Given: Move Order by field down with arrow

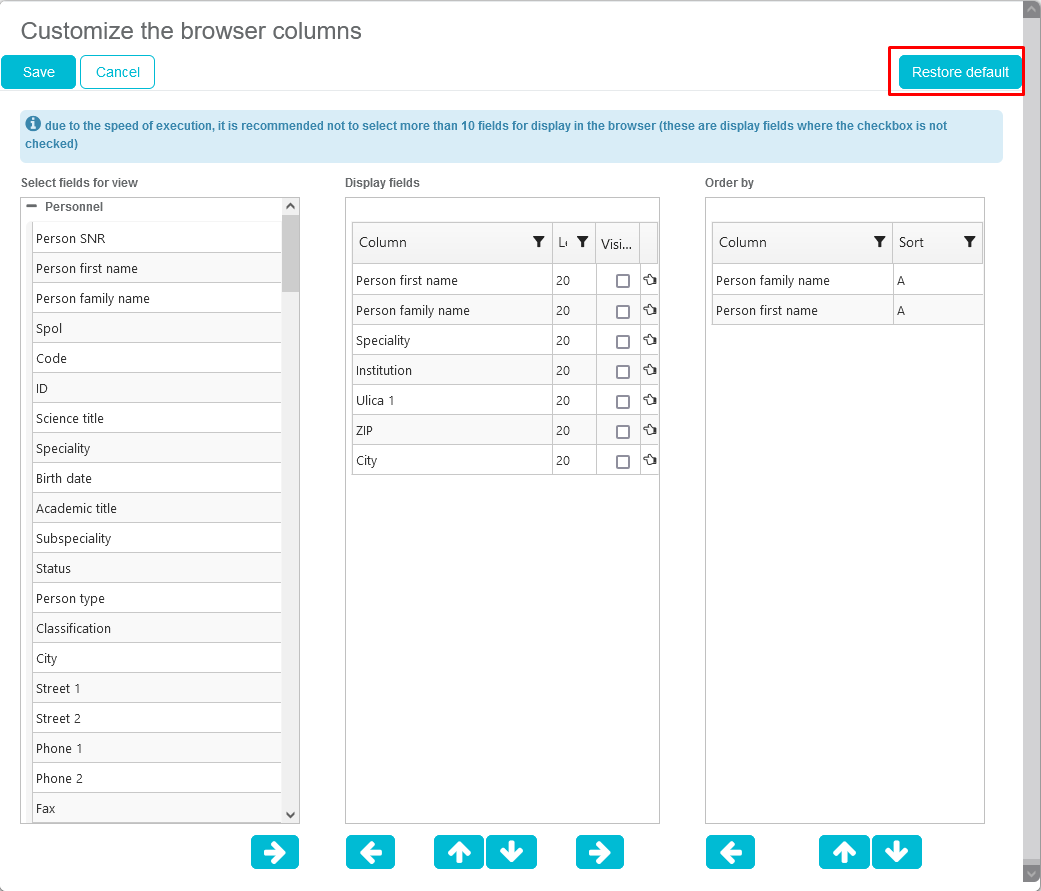Looking at the screenshot, I should tap(896, 852).
